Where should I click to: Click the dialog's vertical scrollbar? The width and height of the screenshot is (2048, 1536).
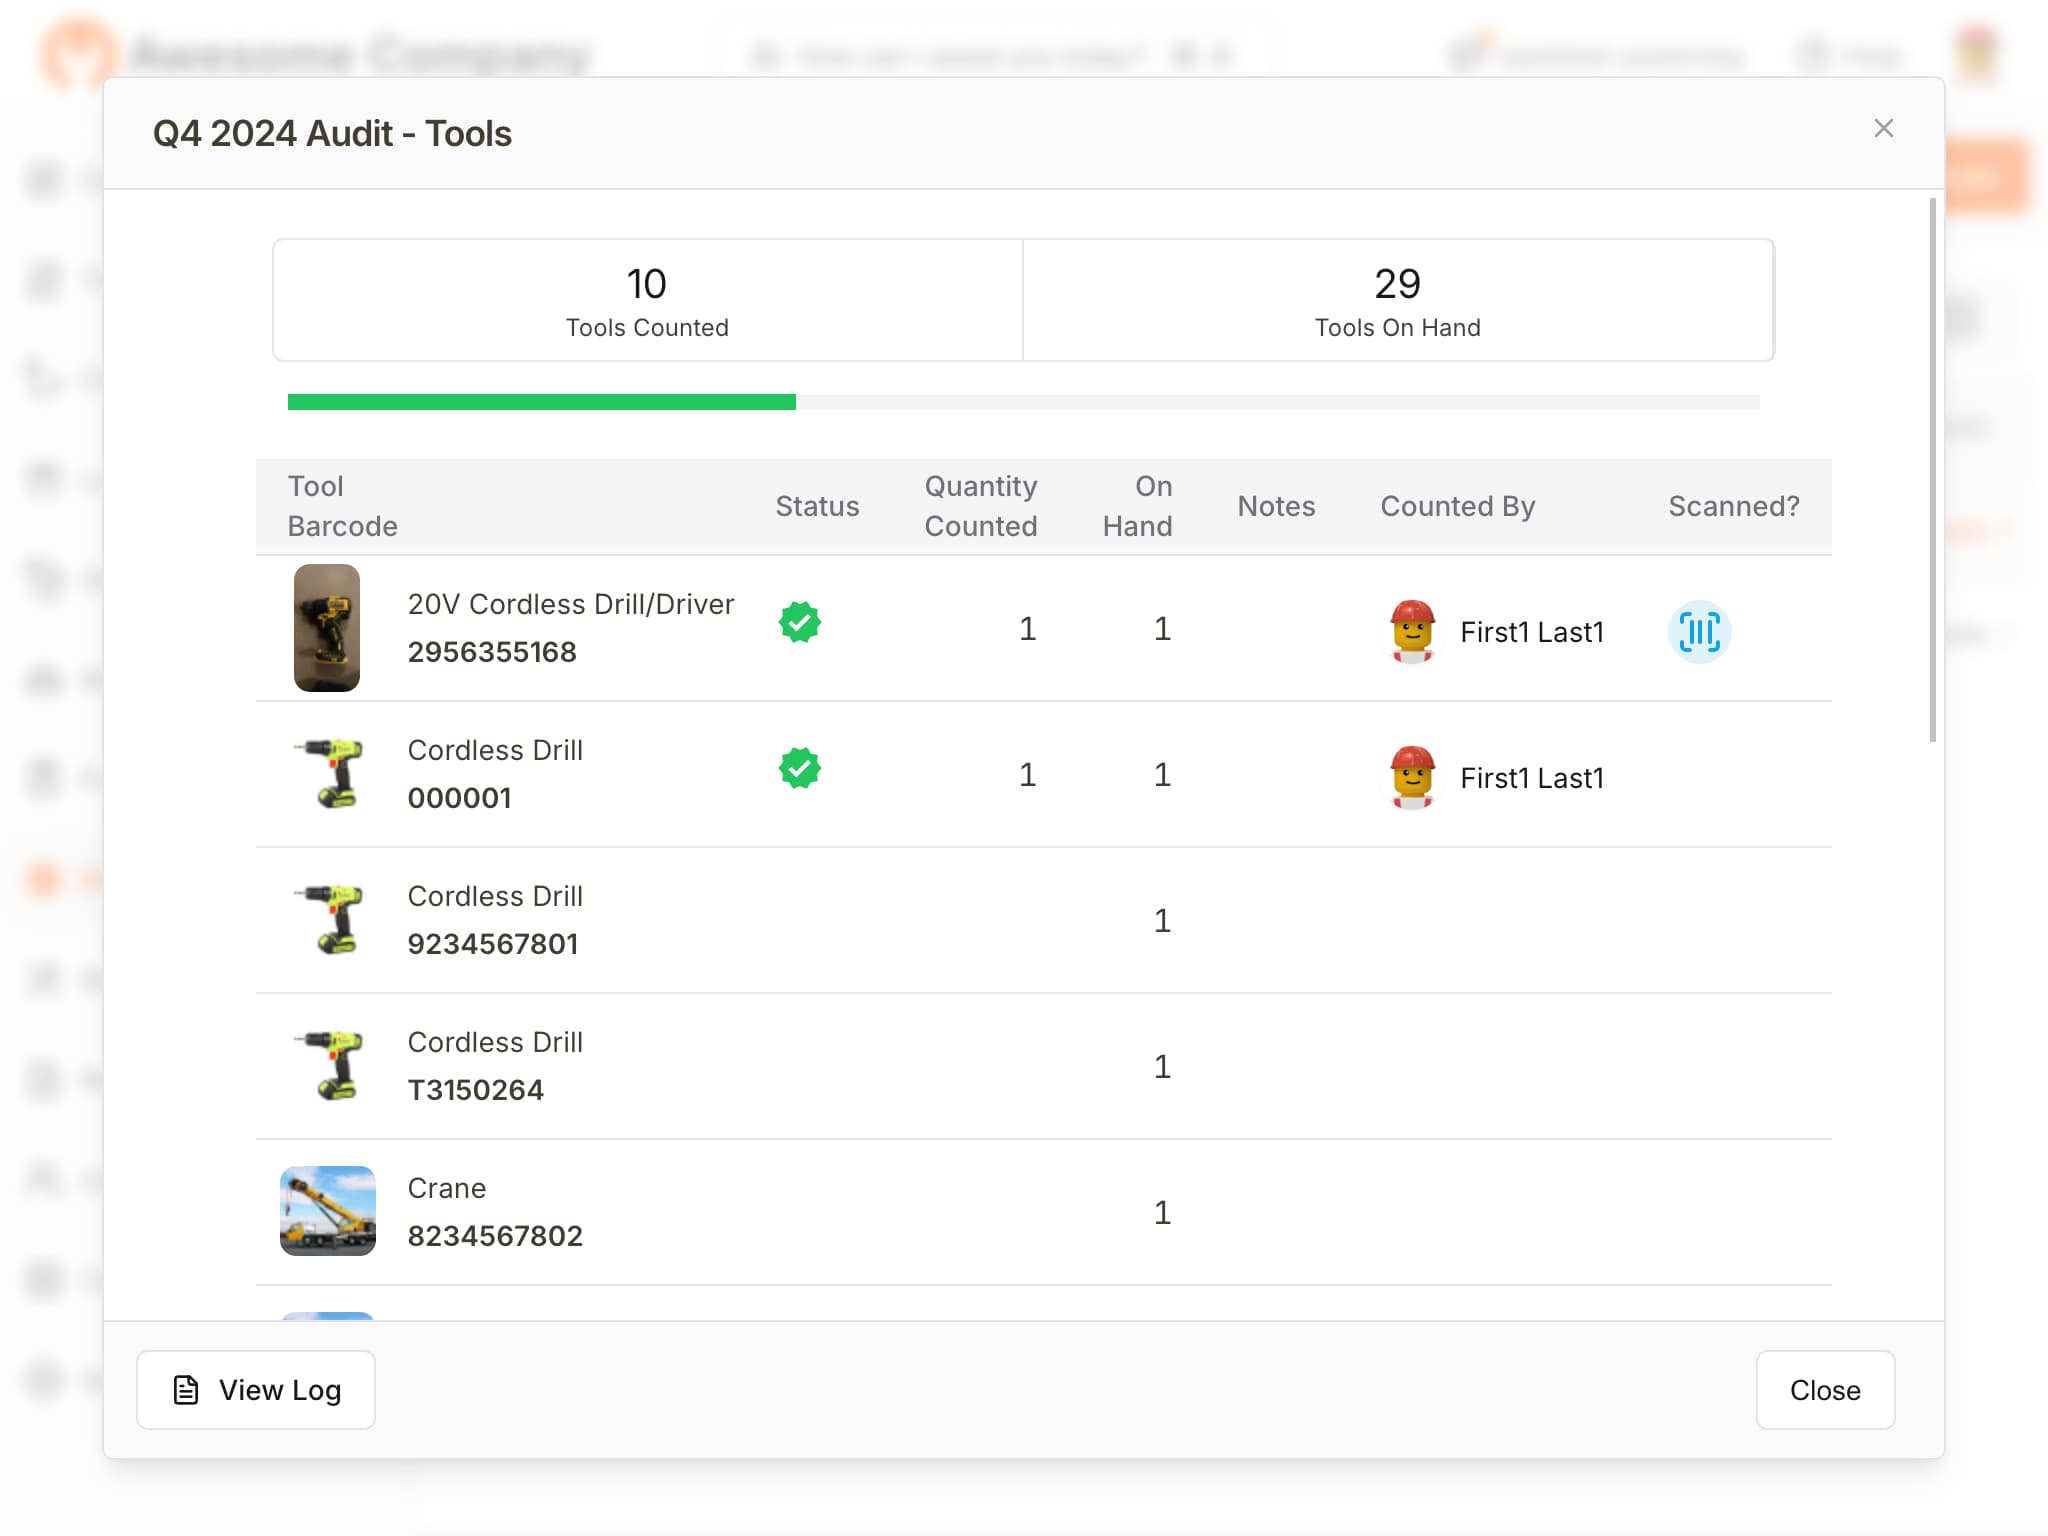point(1932,470)
